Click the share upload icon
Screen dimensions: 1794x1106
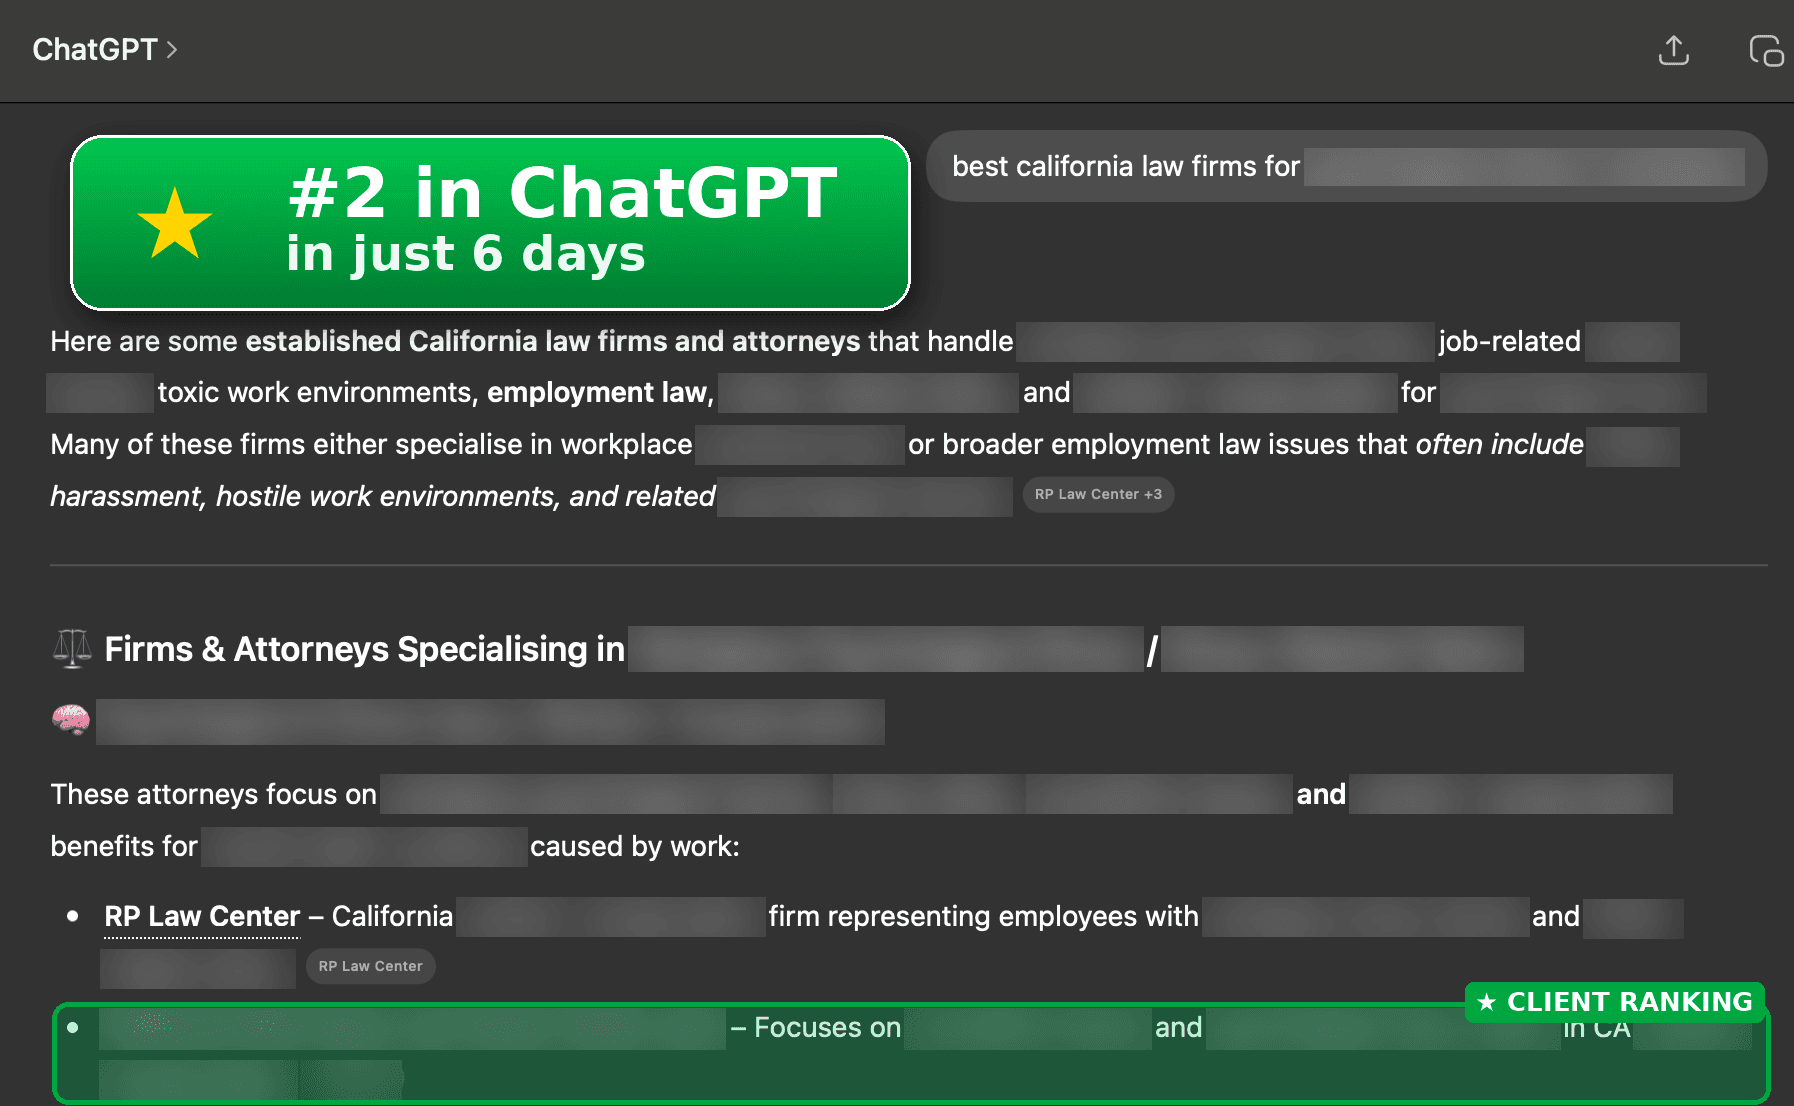pos(1673,50)
